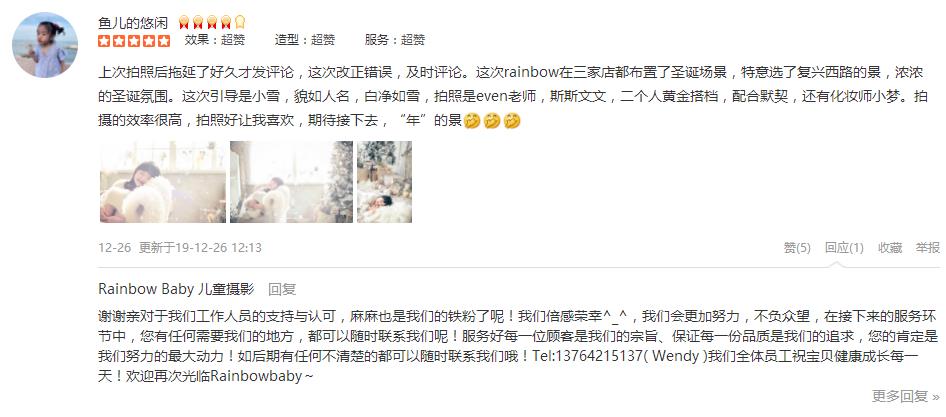Open username 鱼儿的悠闲 profile
946x417 pixels.
coord(133,23)
